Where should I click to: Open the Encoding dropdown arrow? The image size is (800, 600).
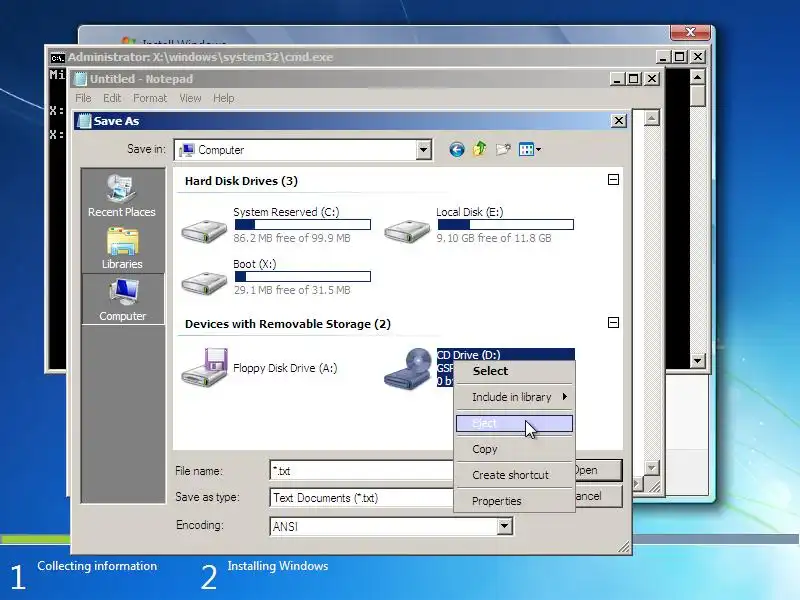(504, 526)
